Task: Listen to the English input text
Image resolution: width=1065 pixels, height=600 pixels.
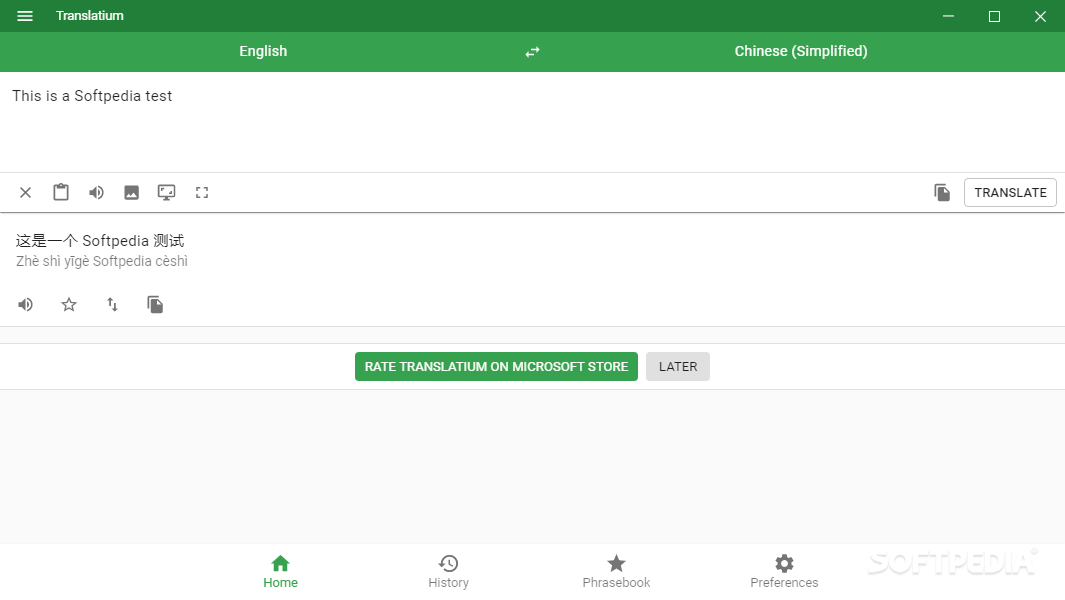Action: tap(96, 192)
